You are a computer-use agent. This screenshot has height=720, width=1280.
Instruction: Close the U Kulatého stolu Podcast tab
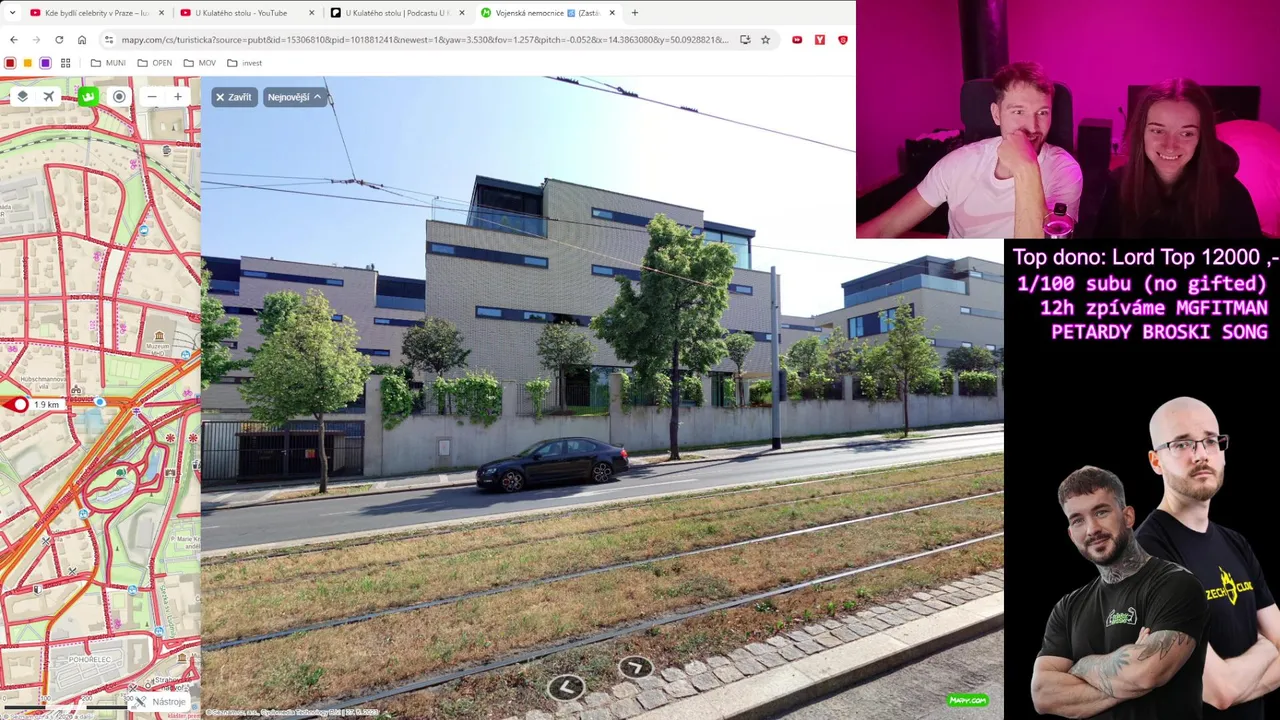pos(462,13)
